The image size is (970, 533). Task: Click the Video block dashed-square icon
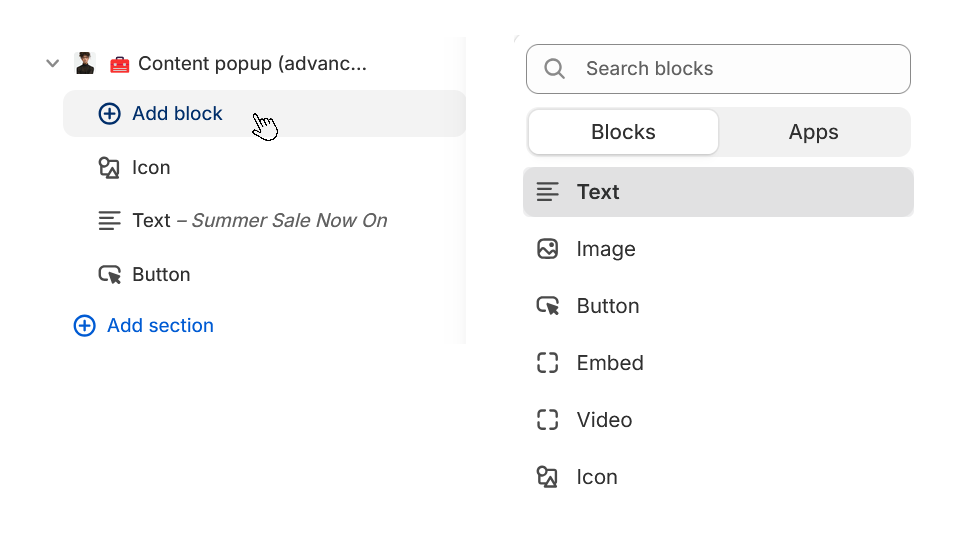[x=547, y=420]
